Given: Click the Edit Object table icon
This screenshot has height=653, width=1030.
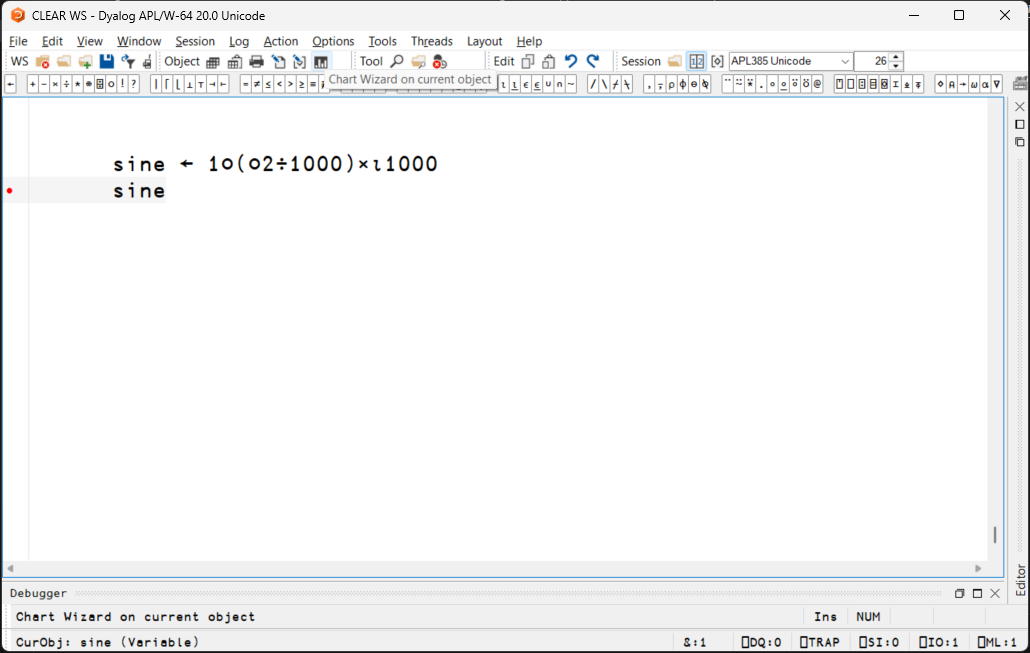Looking at the screenshot, I should point(213,62).
